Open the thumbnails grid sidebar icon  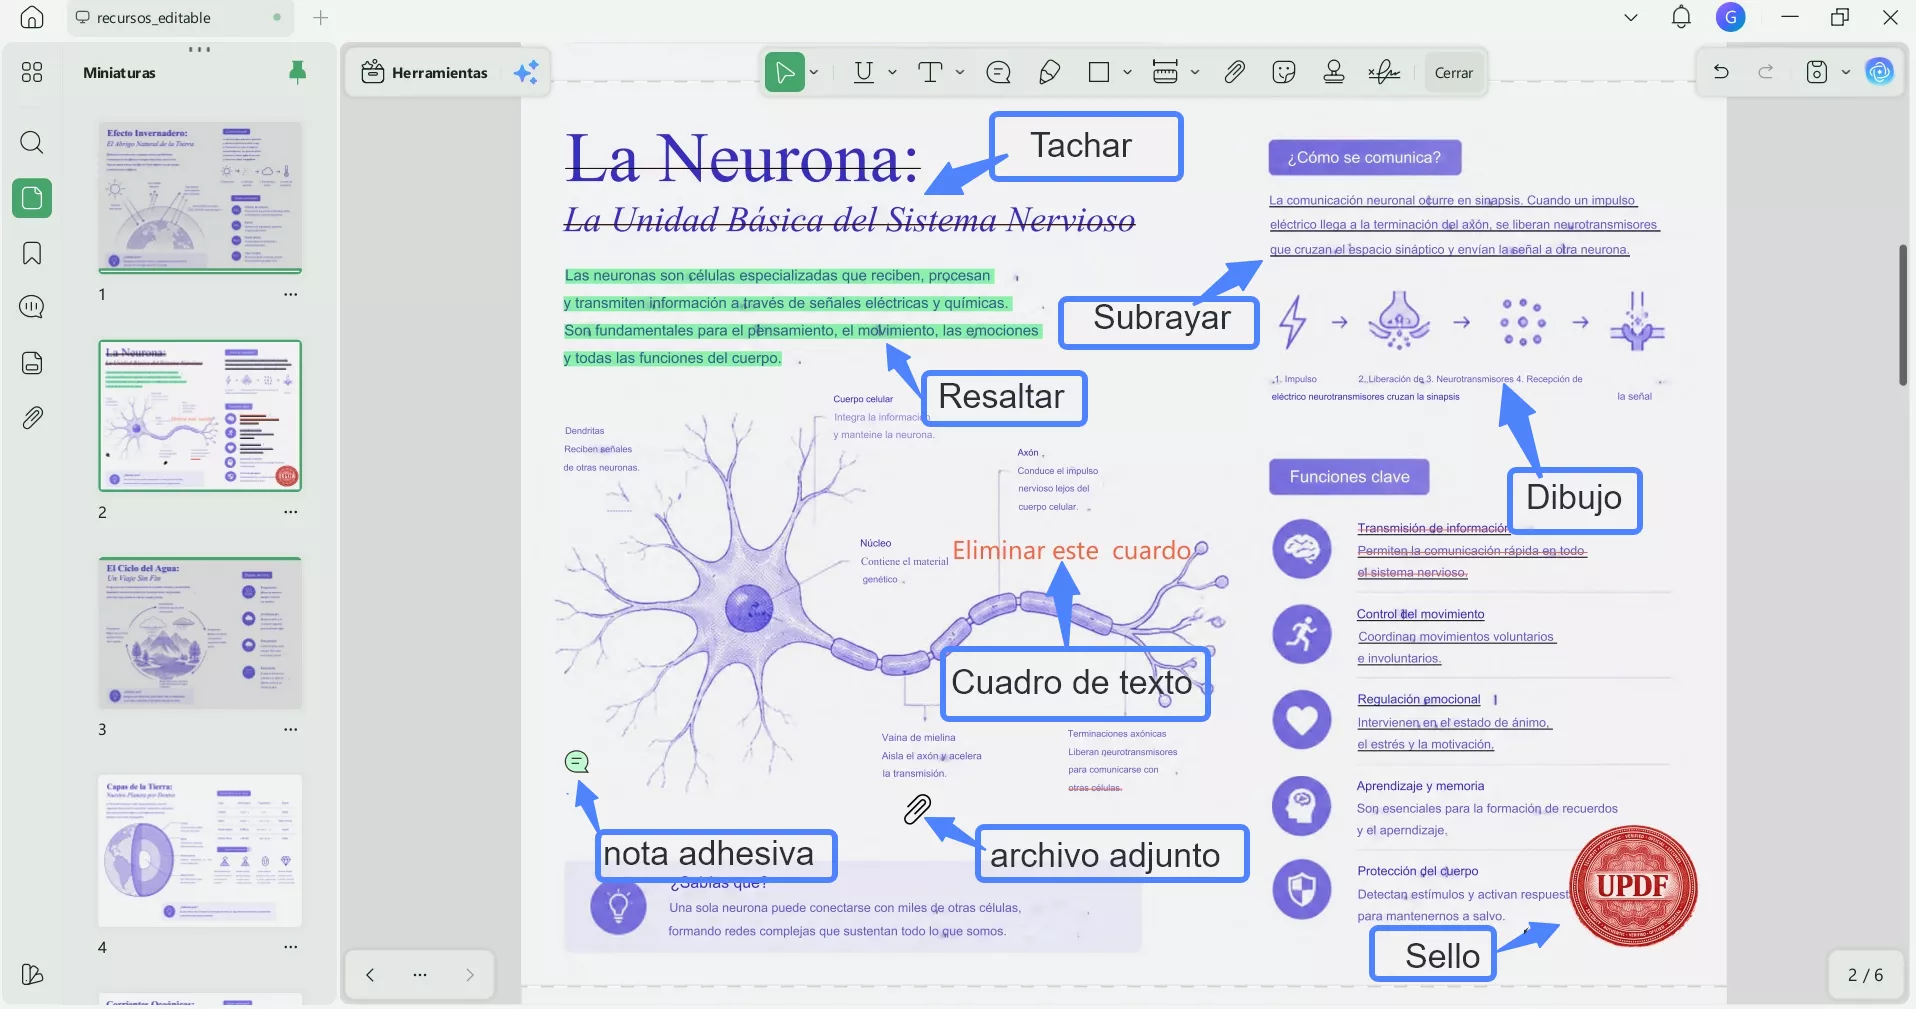32,72
